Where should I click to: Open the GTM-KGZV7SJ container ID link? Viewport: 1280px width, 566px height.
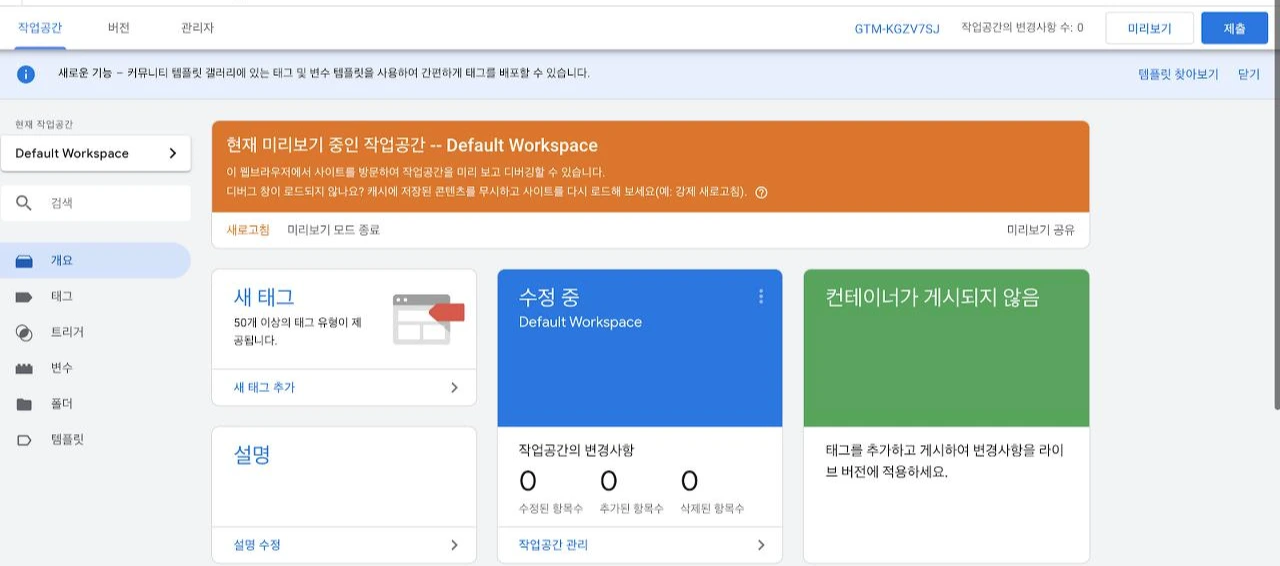897,28
